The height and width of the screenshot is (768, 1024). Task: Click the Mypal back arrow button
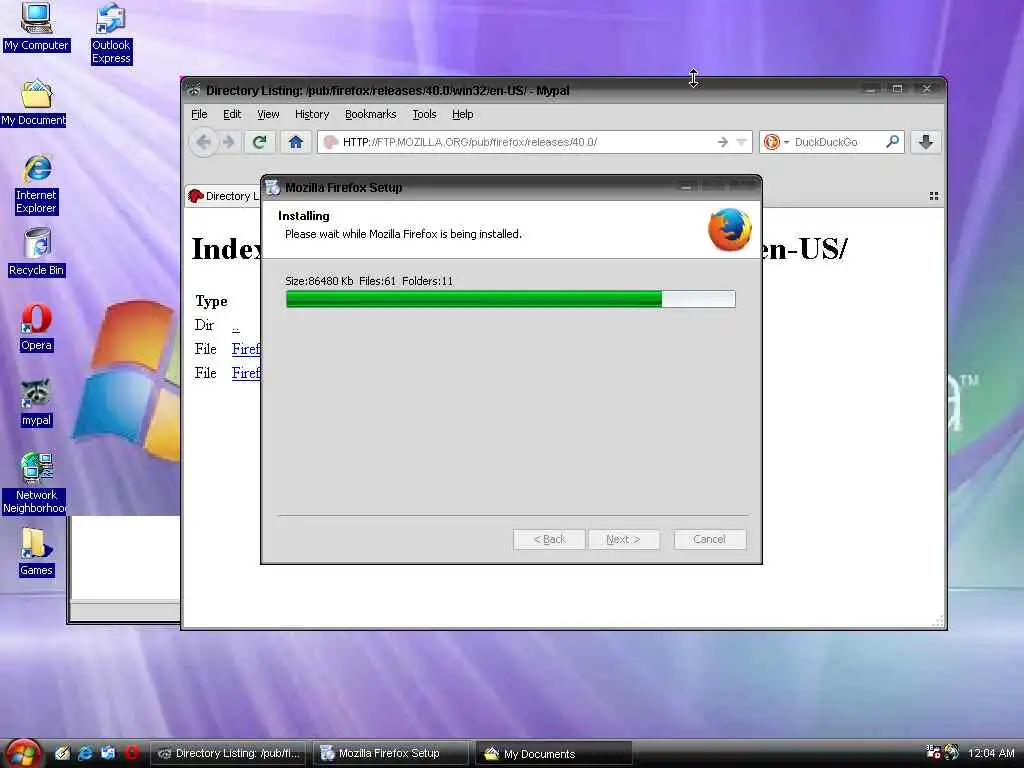(x=204, y=142)
